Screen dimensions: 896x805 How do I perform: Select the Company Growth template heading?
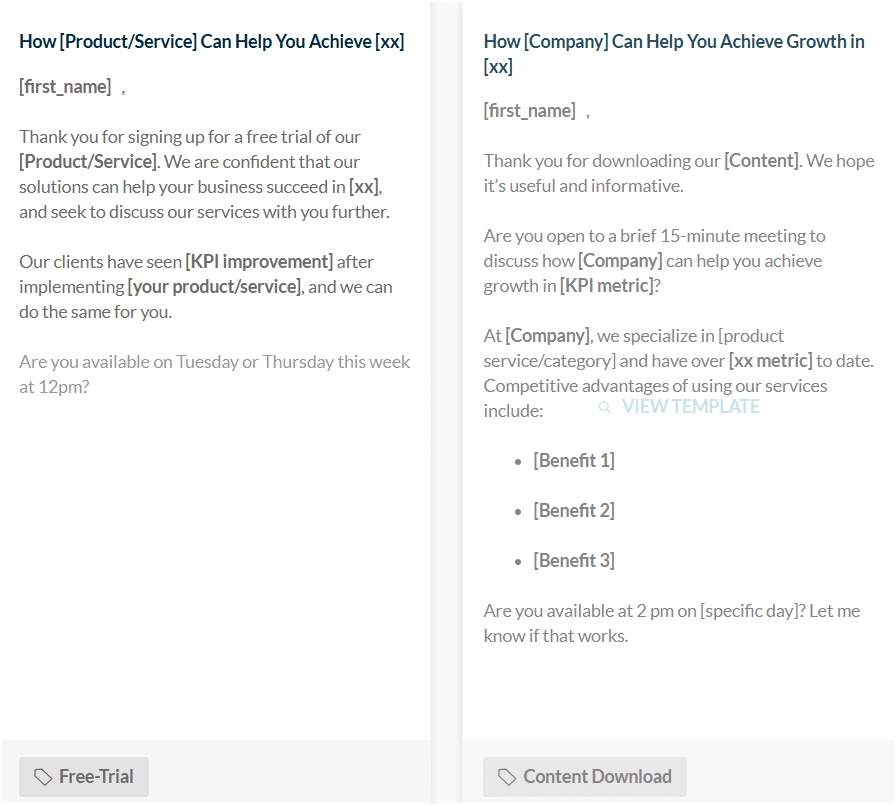[674, 54]
